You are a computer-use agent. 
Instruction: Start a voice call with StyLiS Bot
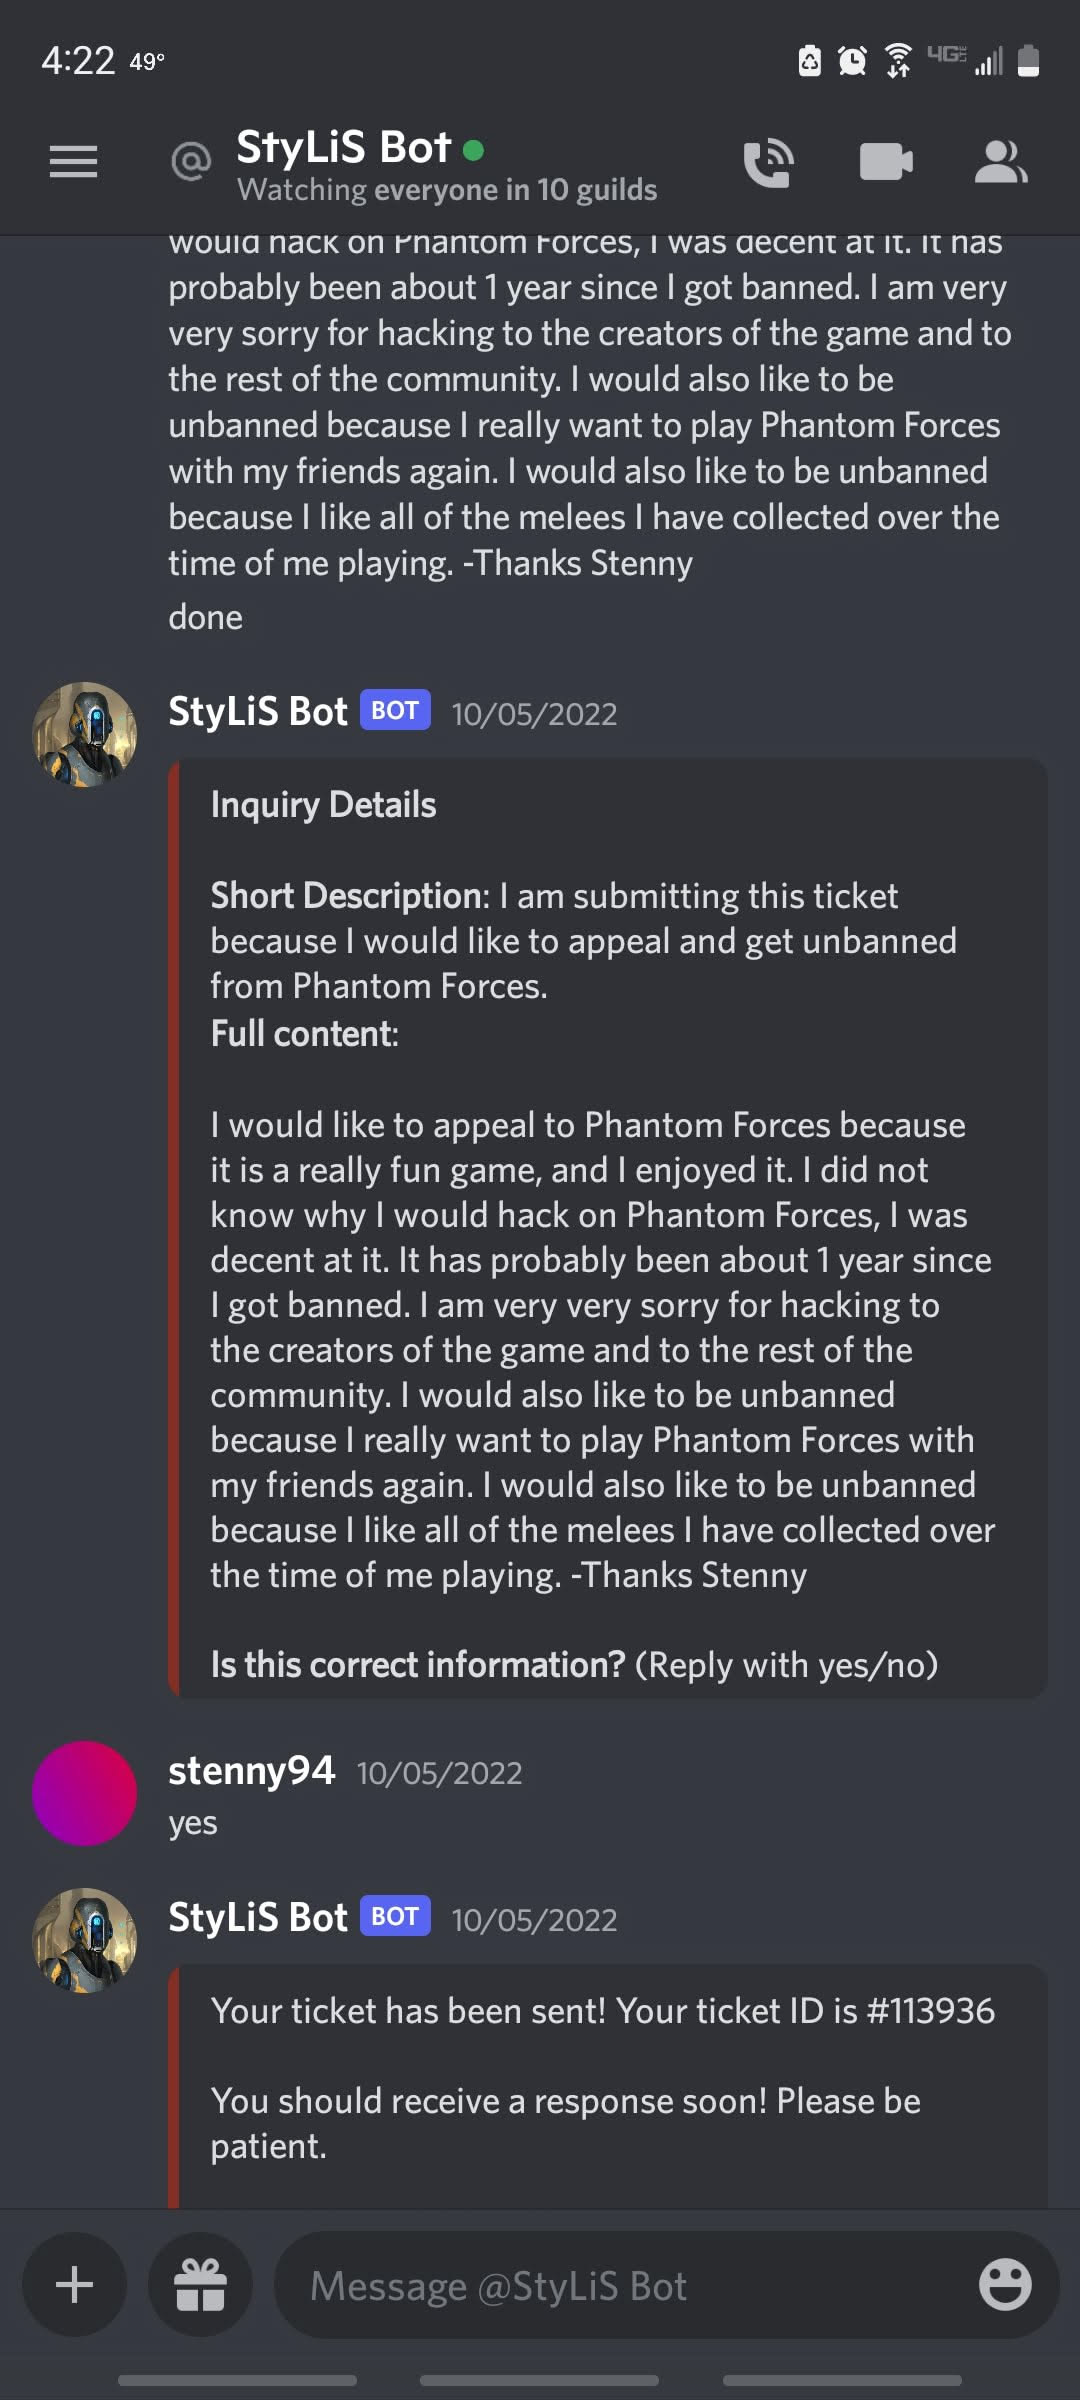[x=768, y=162]
